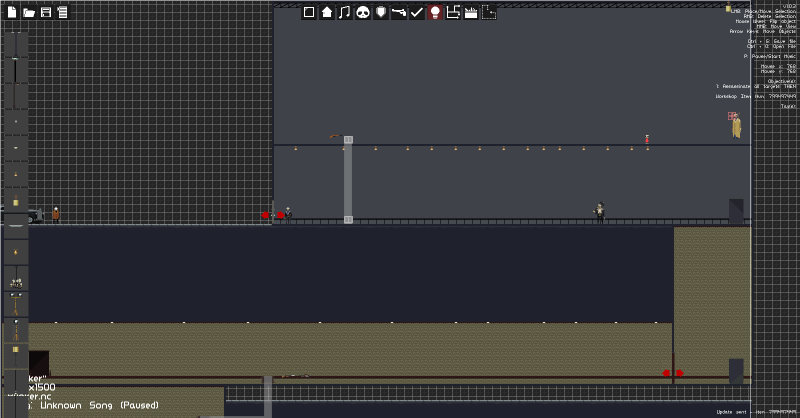The width and height of the screenshot is (800, 418).
Task: Pick the brass lantern light palette item
Action: pos(16,201)
